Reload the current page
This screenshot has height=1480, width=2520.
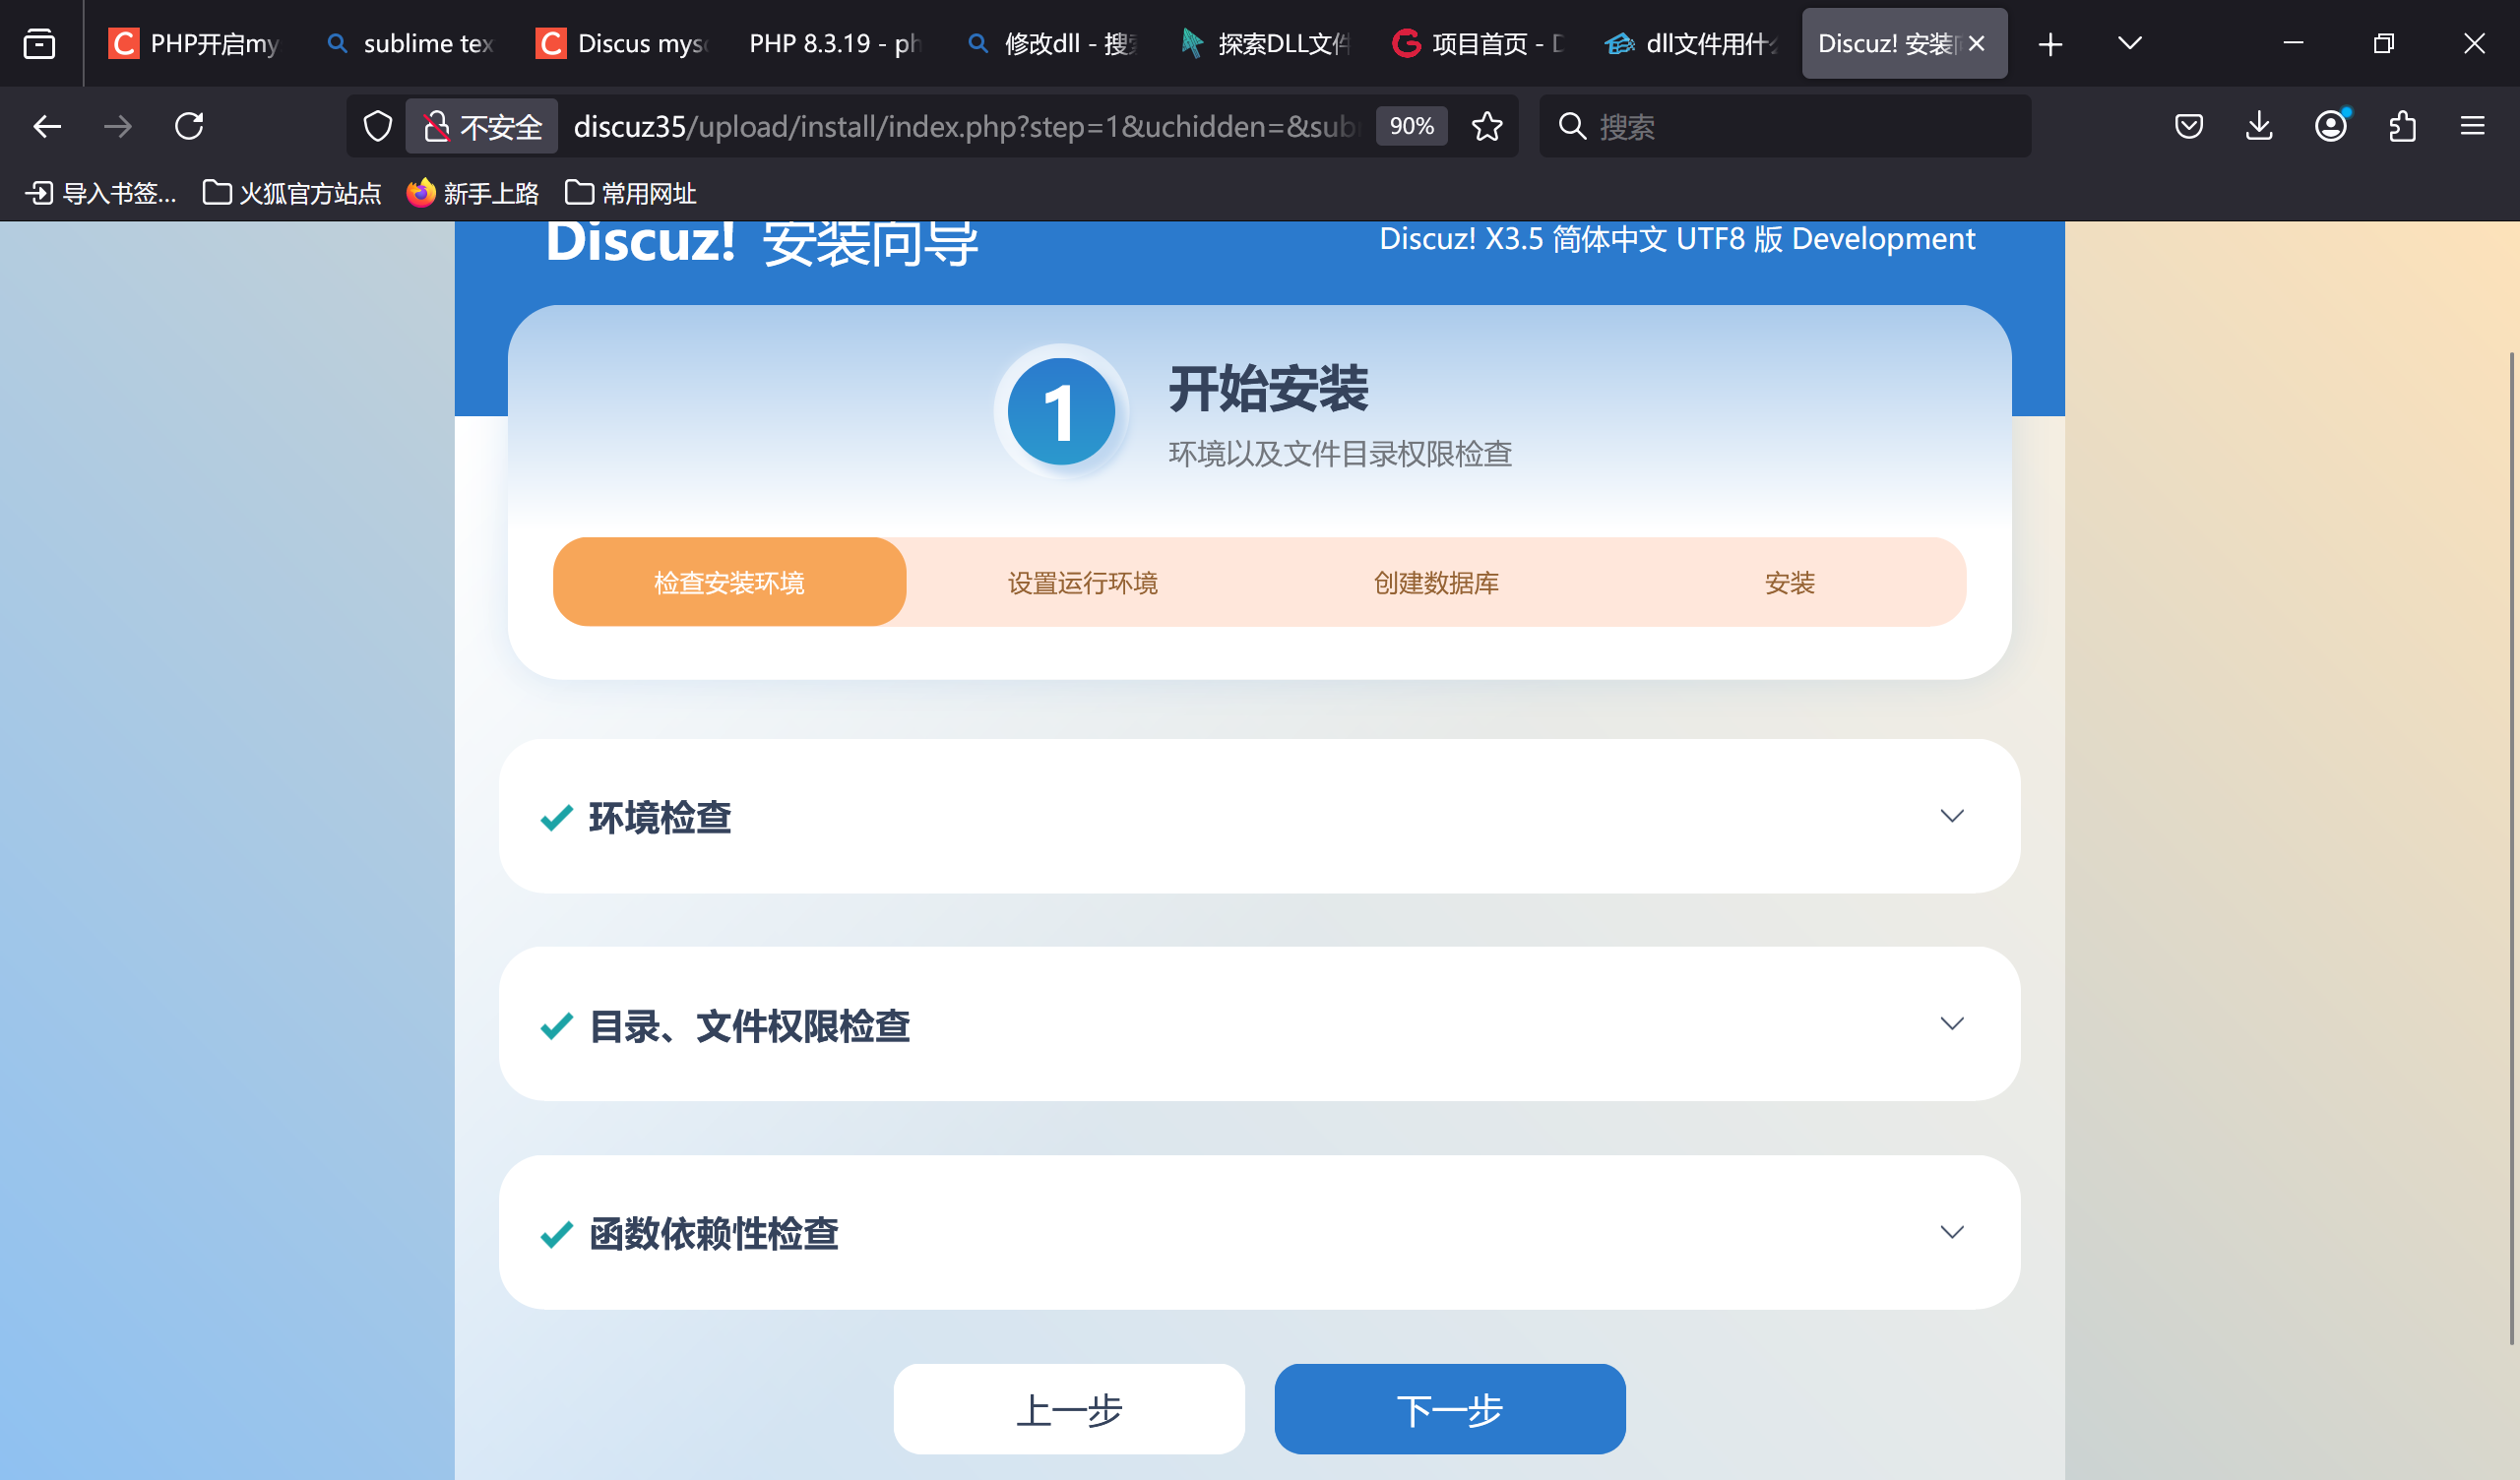pos(189,126)
